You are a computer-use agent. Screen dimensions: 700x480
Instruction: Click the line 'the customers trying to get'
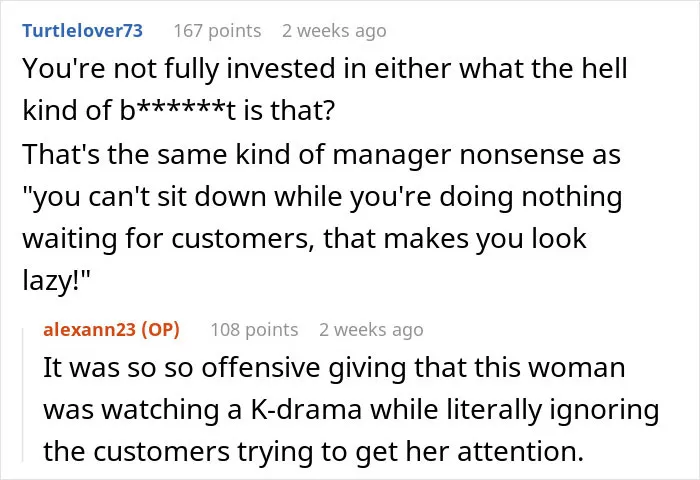pyautogui.click(x=313, y=451)
